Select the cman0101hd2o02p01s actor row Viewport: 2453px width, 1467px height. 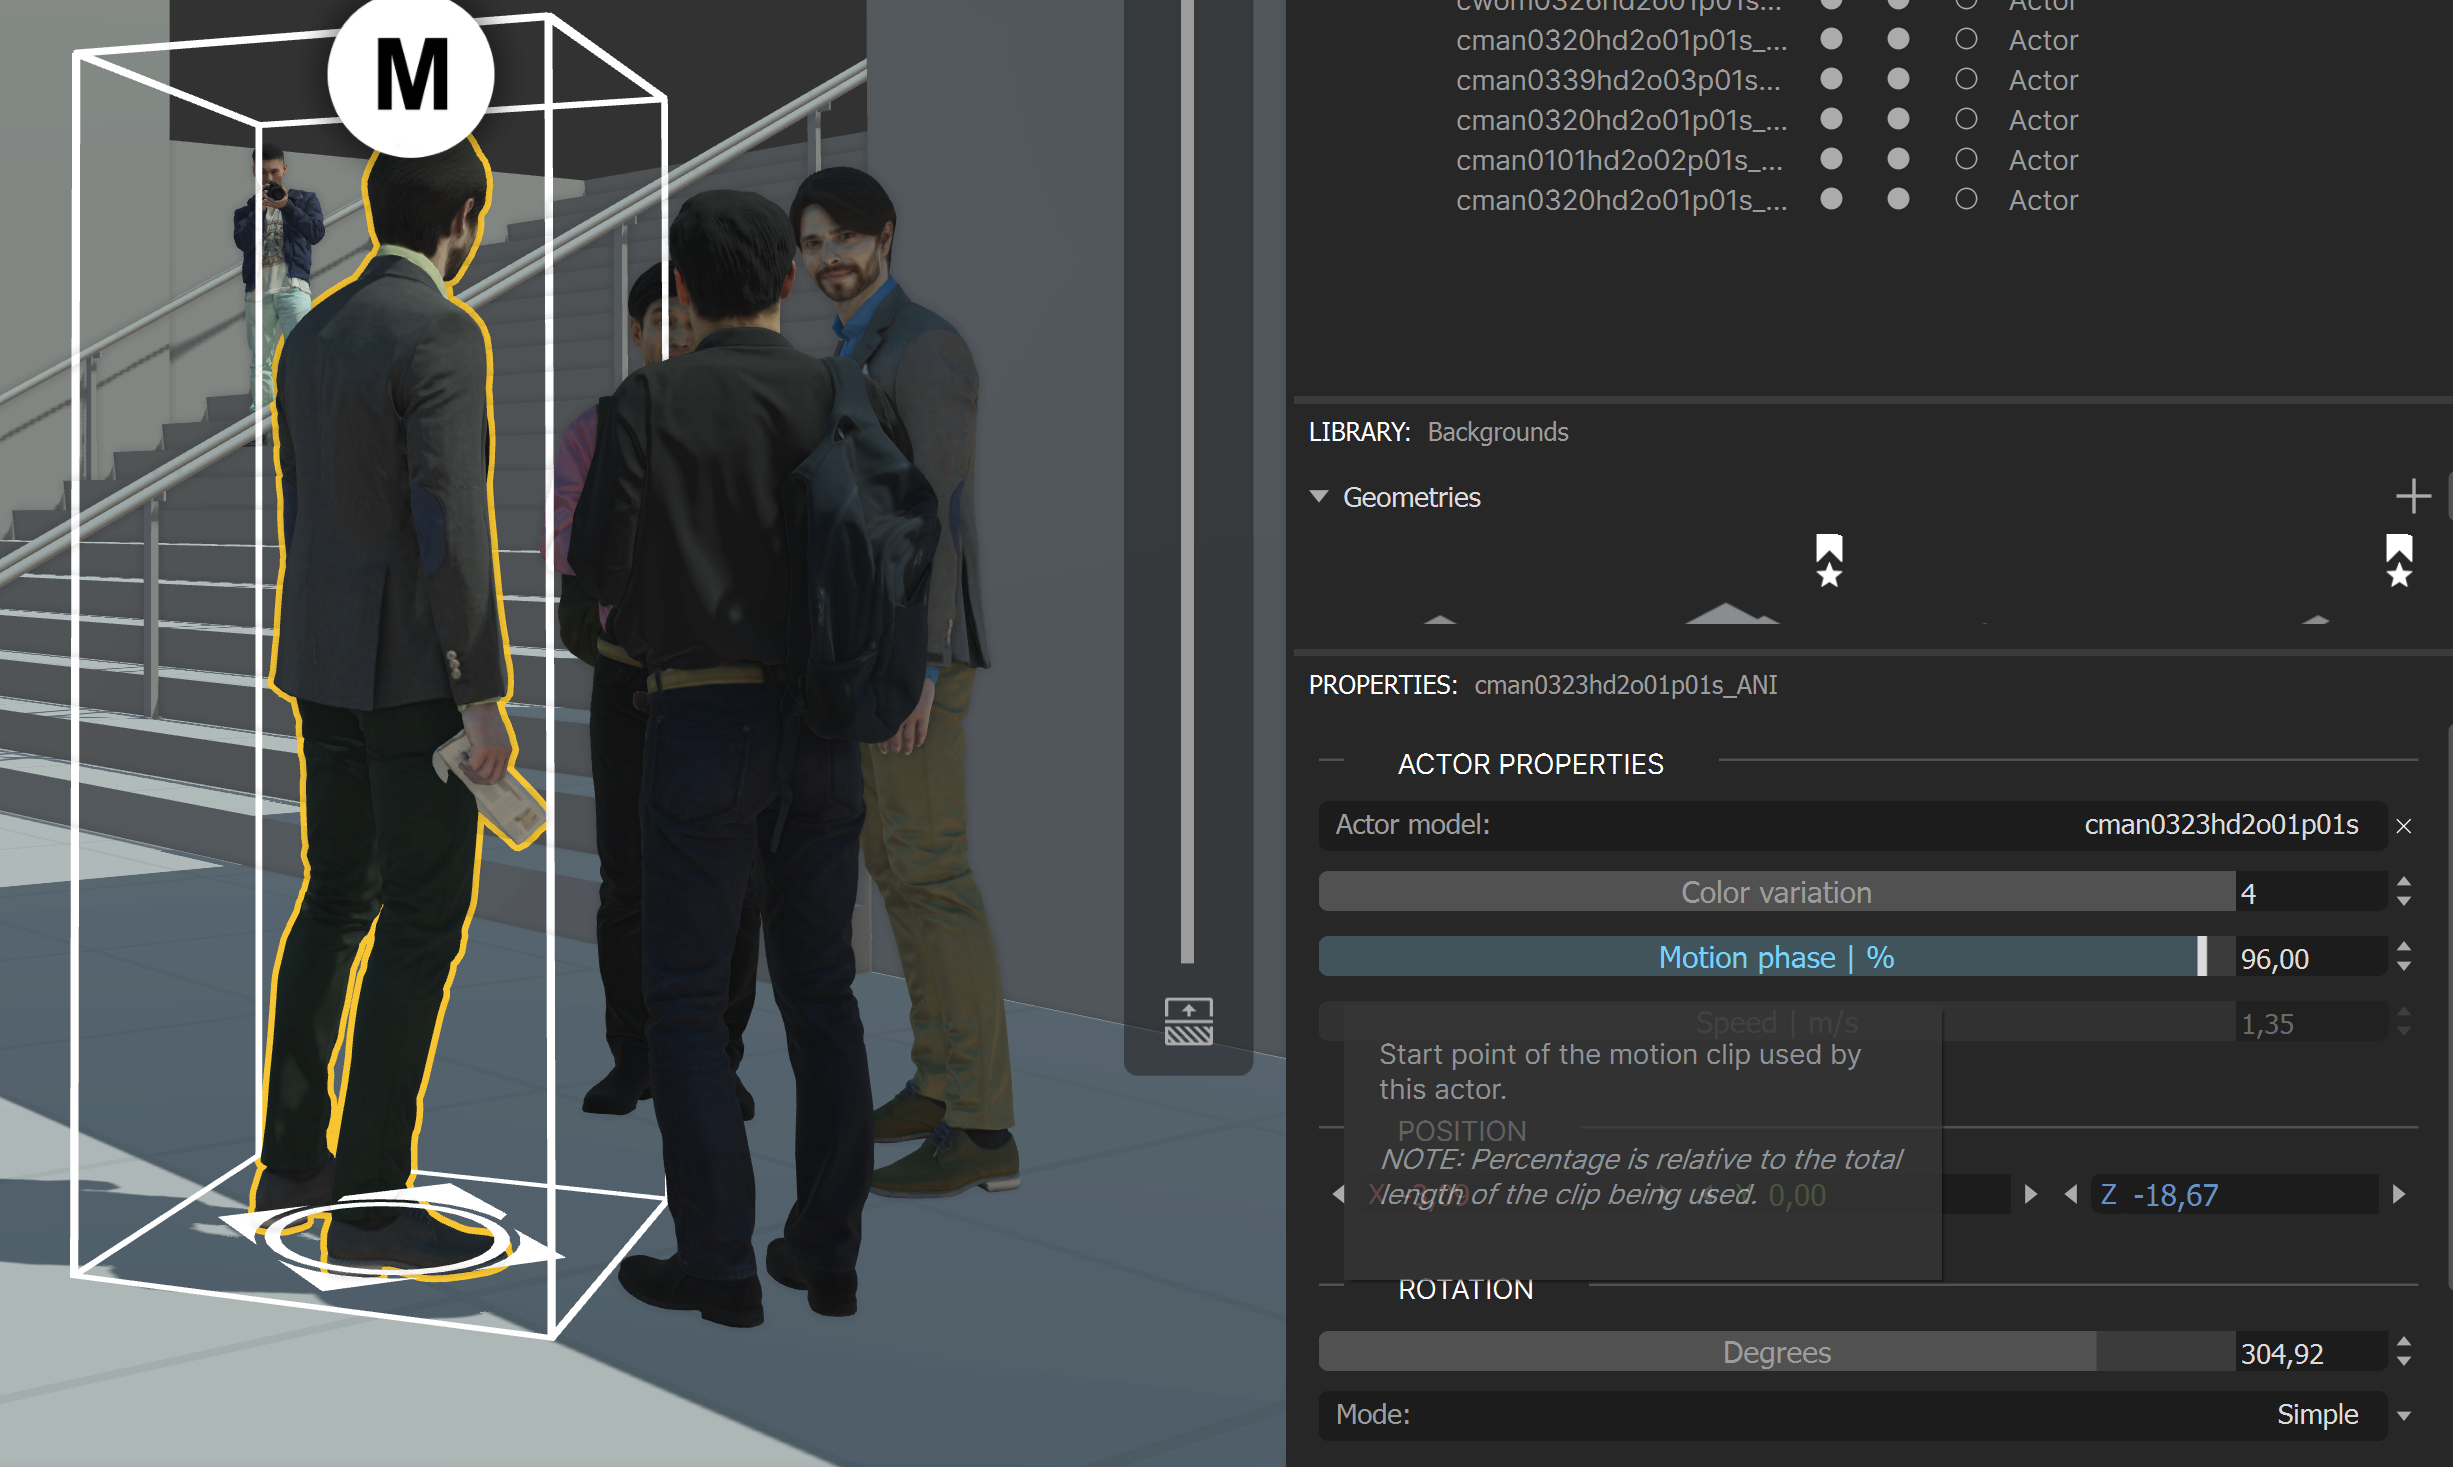(1618, 160)
